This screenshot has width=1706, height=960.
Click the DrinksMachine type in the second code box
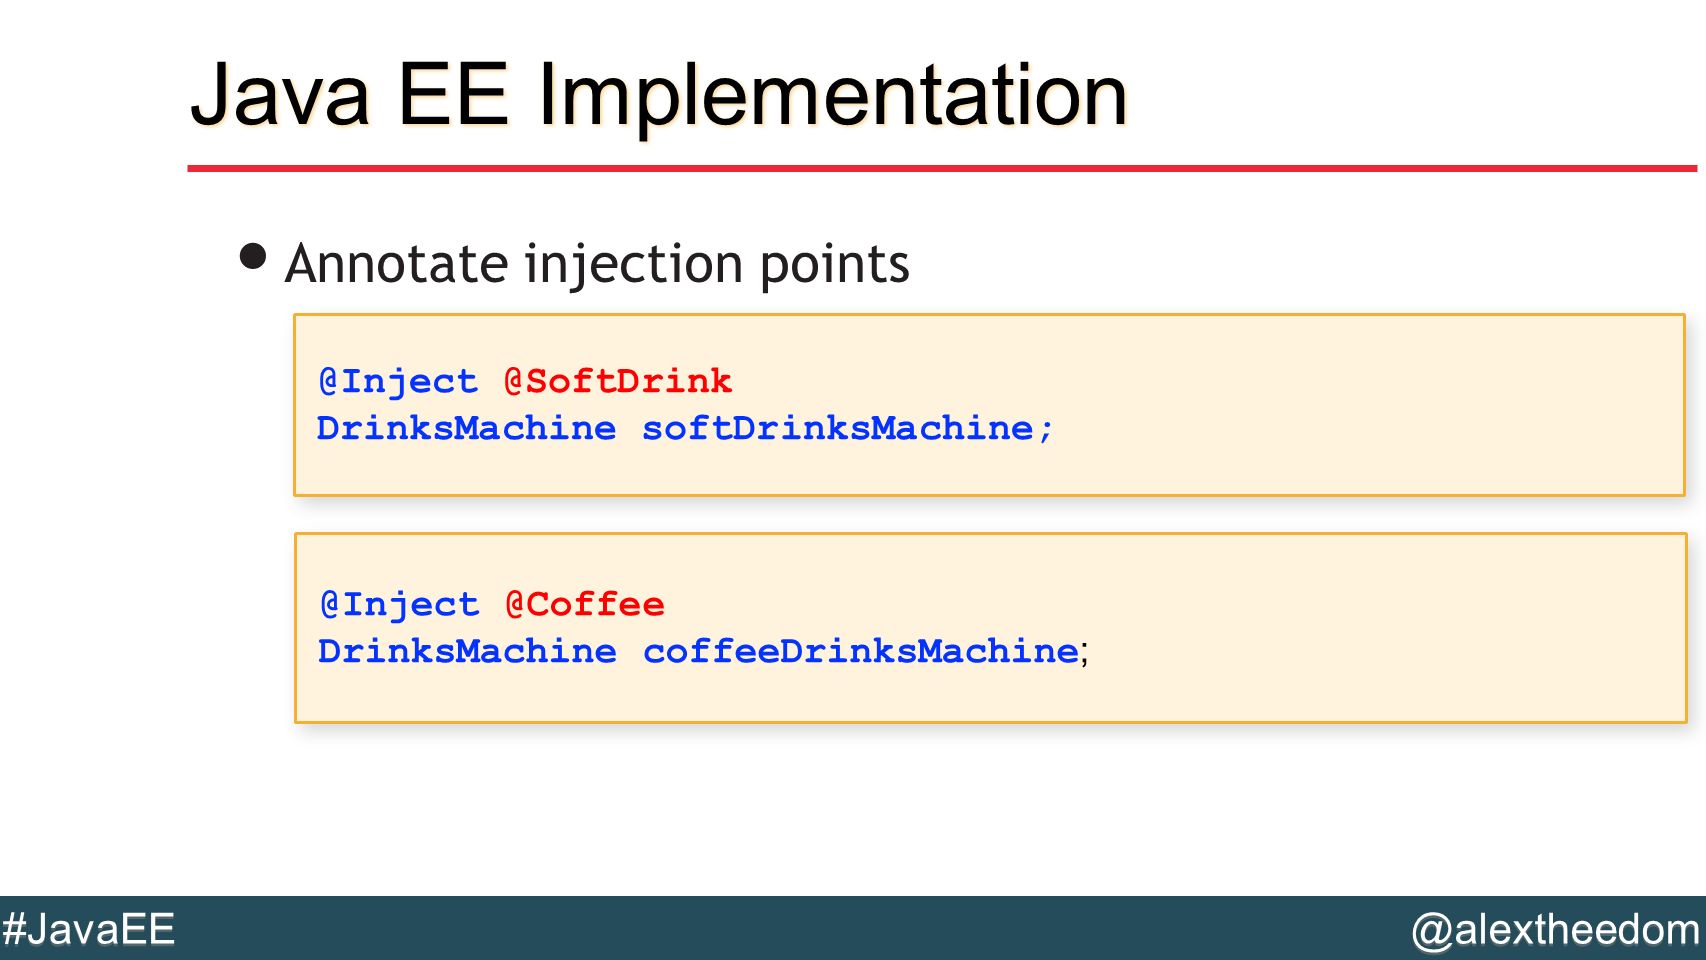tap(467, 651)
